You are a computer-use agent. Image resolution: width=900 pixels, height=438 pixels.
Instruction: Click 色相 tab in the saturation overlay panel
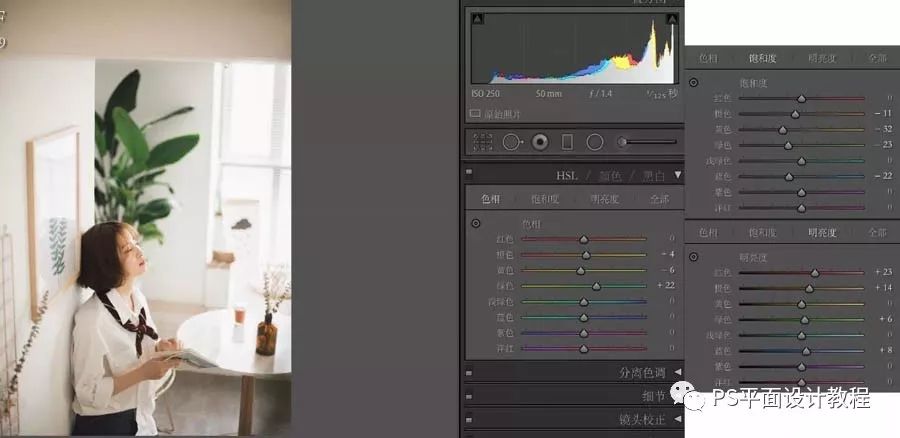tap(708, 58)
